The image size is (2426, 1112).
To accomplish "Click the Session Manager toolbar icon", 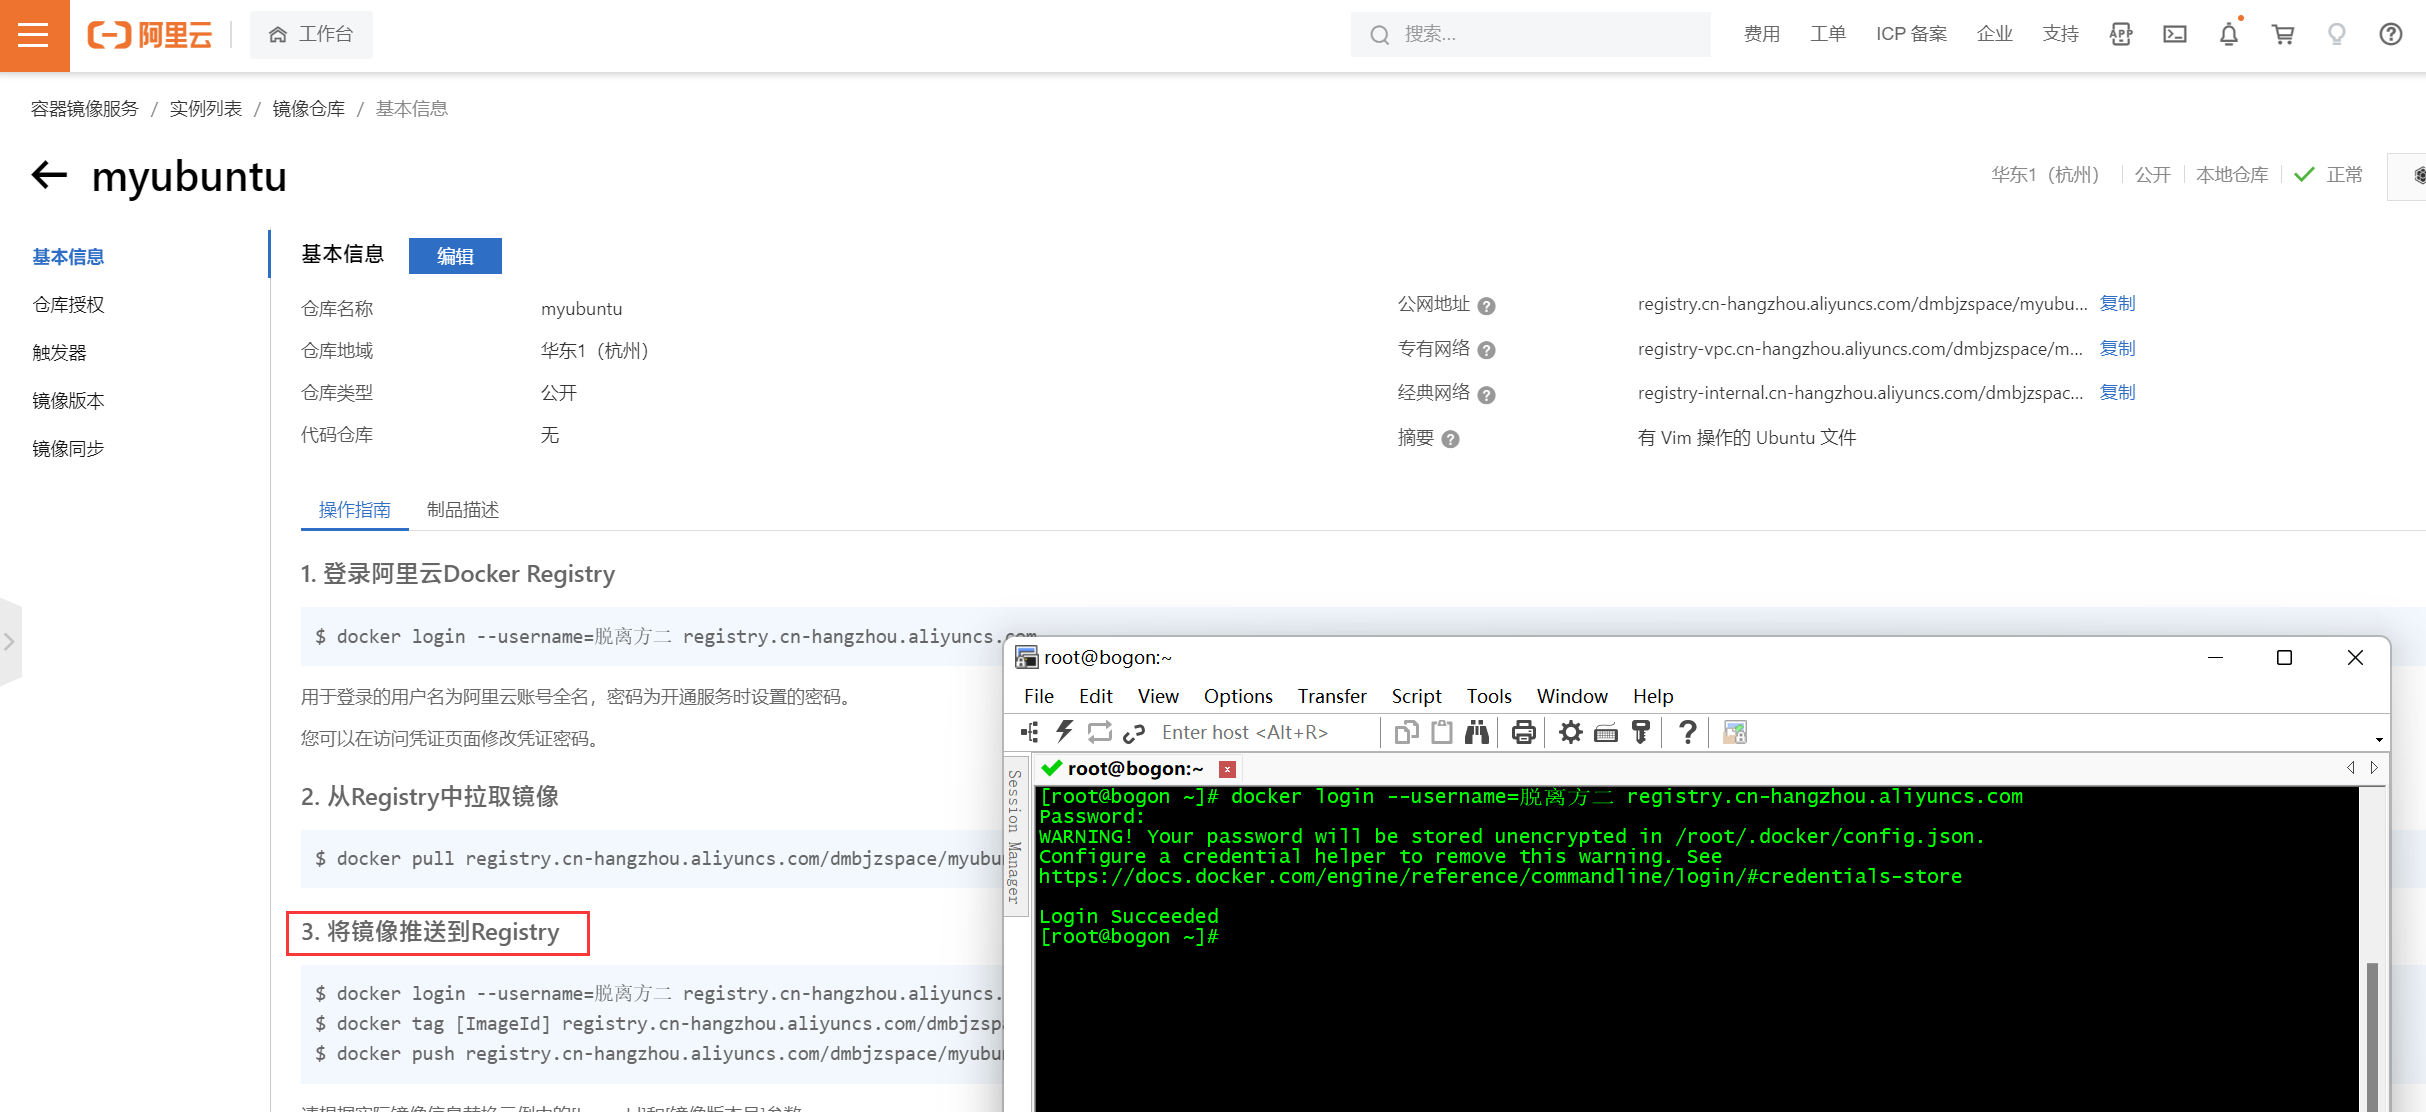I will tap(1030, 732).
